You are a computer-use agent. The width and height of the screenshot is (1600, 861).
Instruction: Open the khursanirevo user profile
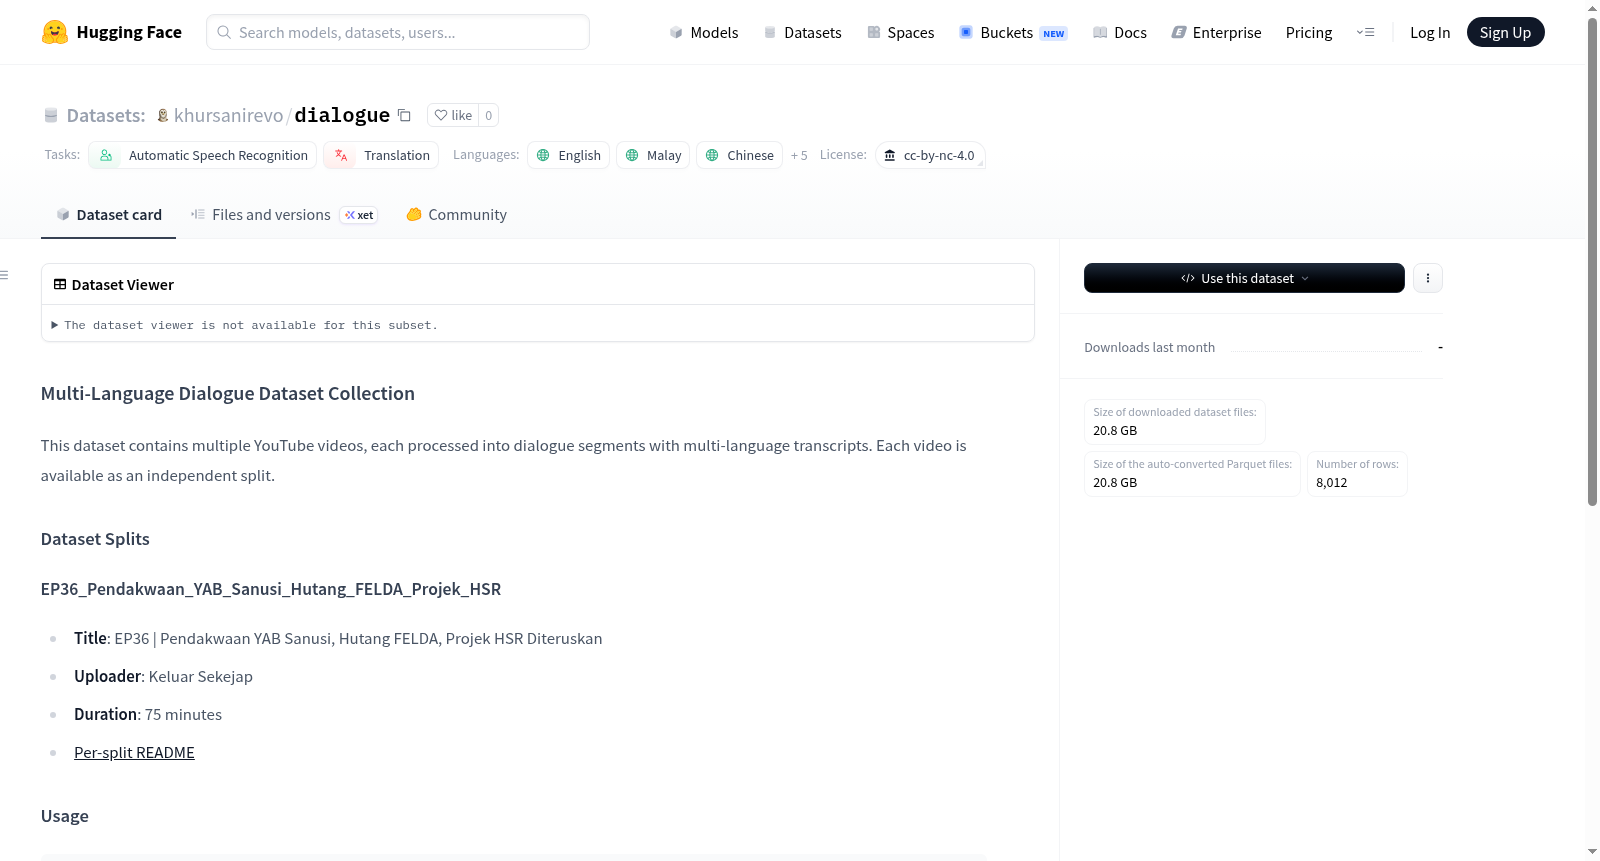tap(228, 115)
